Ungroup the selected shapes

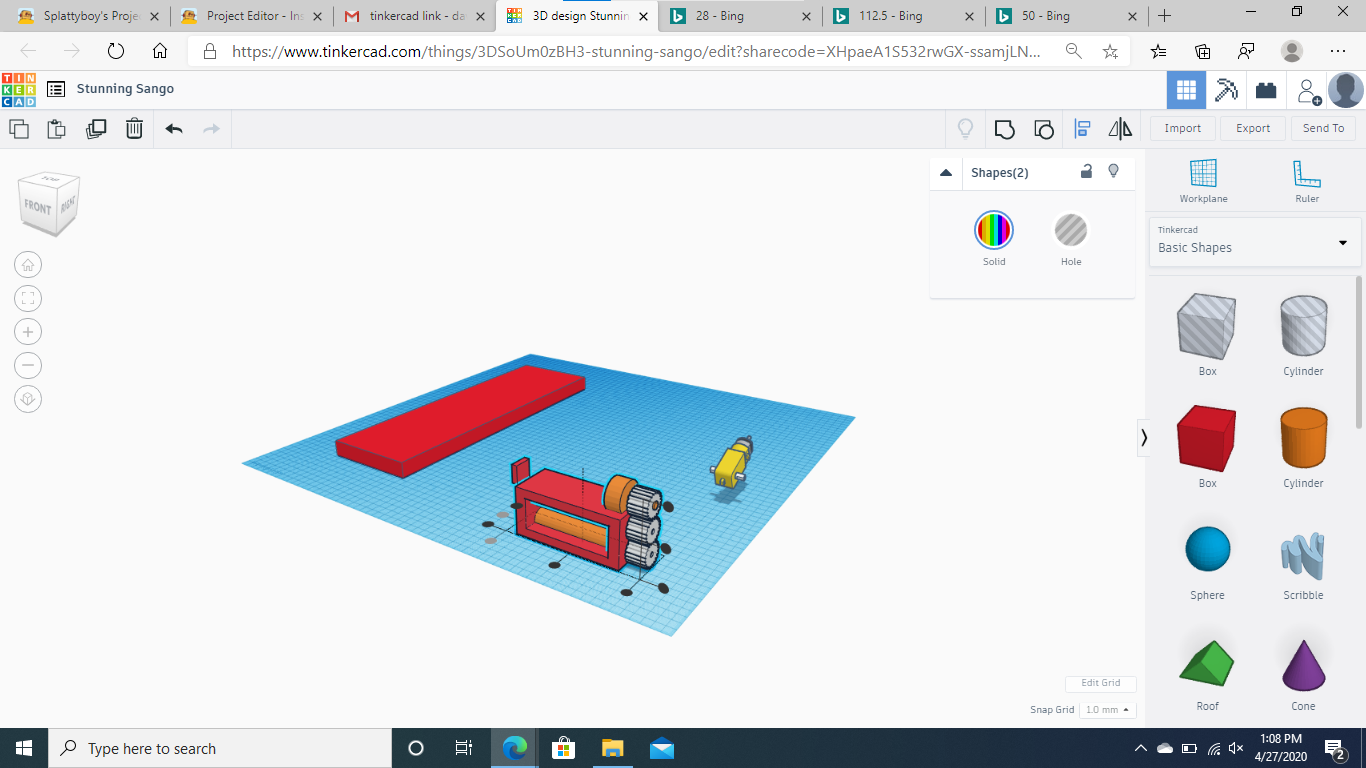pos(1043,129)
